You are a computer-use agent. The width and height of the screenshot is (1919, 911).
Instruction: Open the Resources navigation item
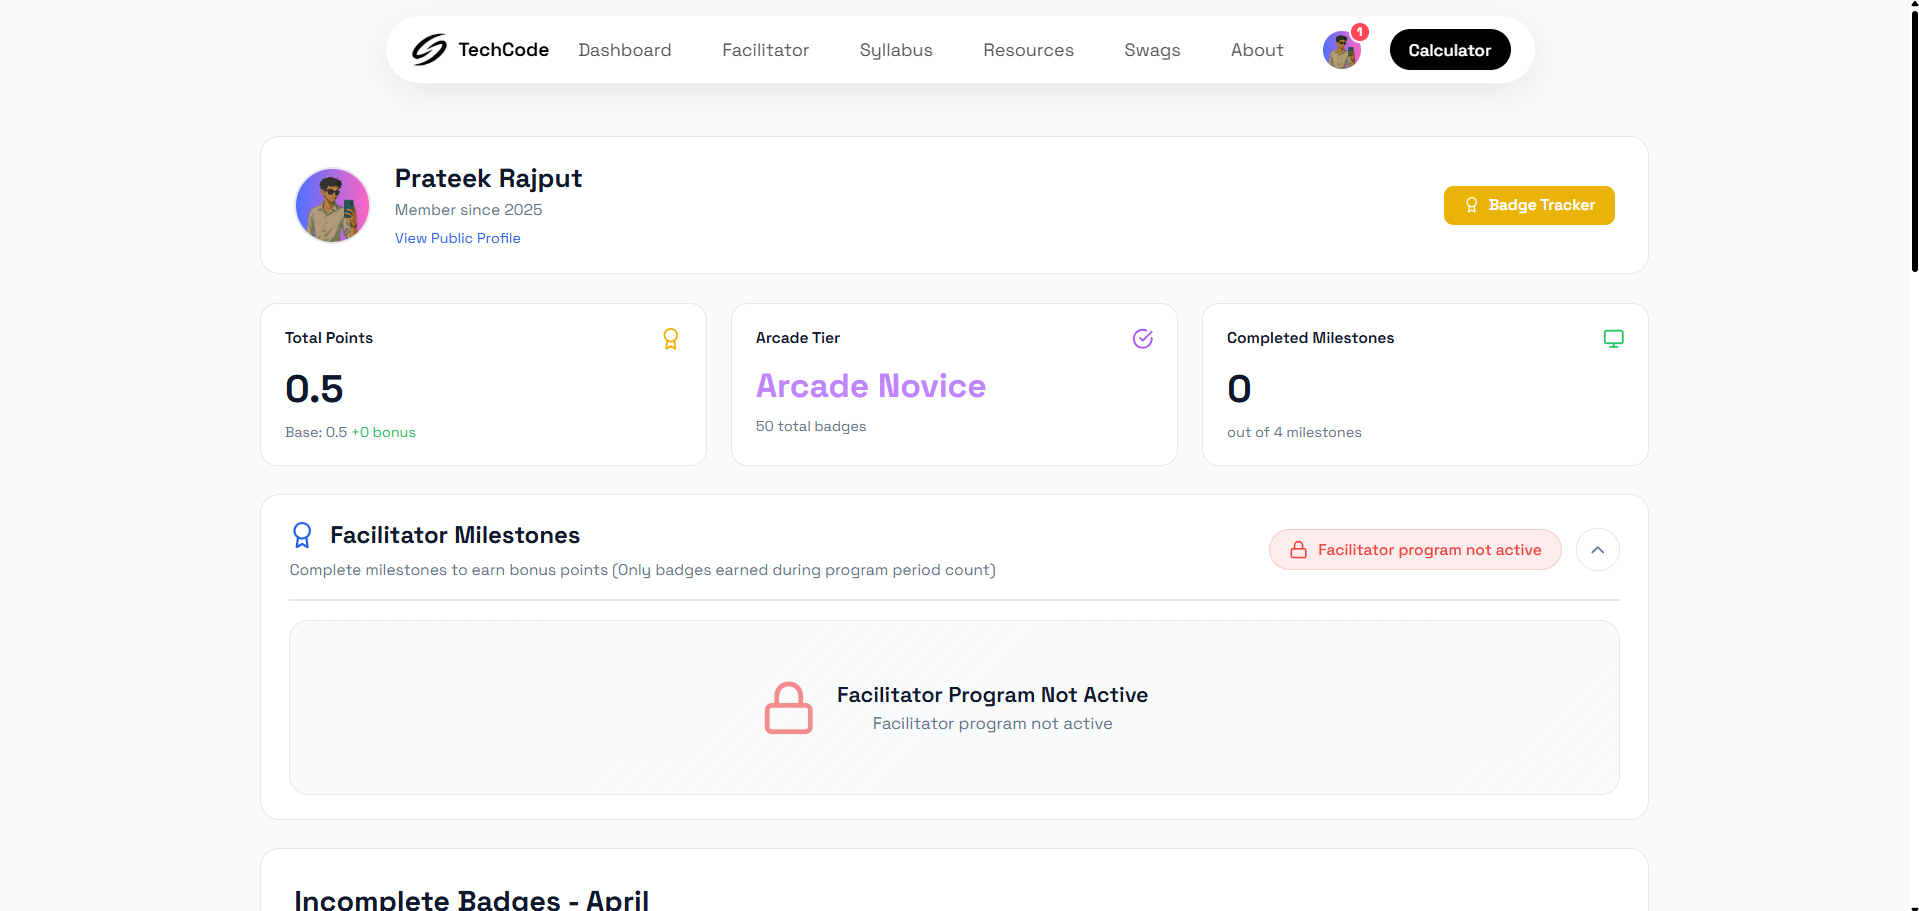pos(1028,49)
